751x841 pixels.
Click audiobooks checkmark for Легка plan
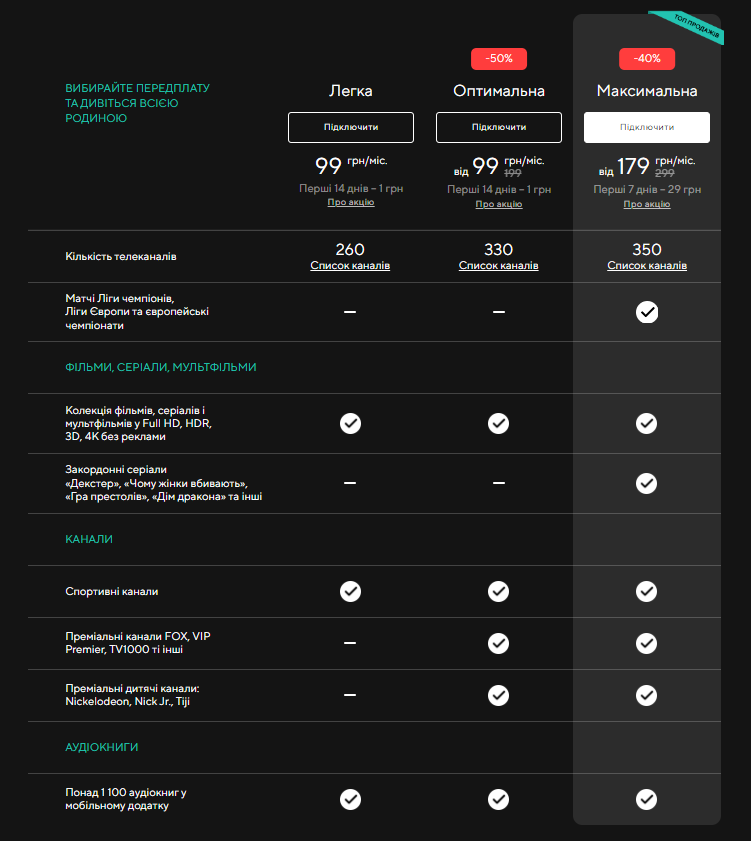coord(350,799)
